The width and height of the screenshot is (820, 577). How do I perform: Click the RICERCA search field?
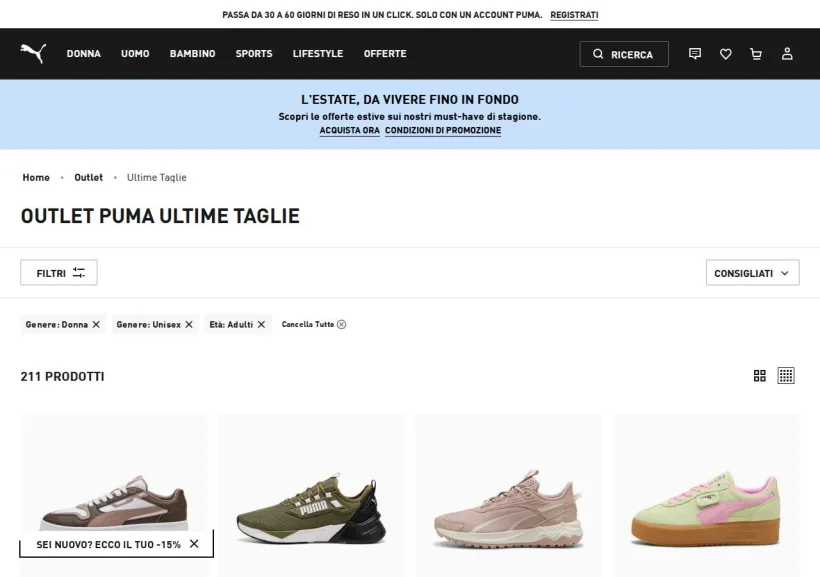coord(624,54)
